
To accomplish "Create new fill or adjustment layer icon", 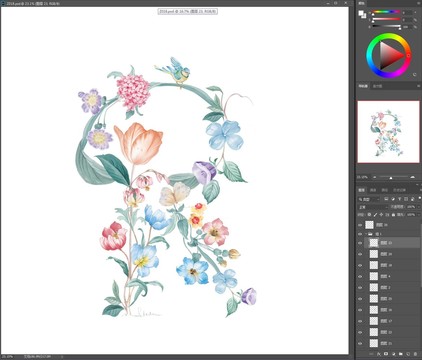I will [x=394, y=354].
